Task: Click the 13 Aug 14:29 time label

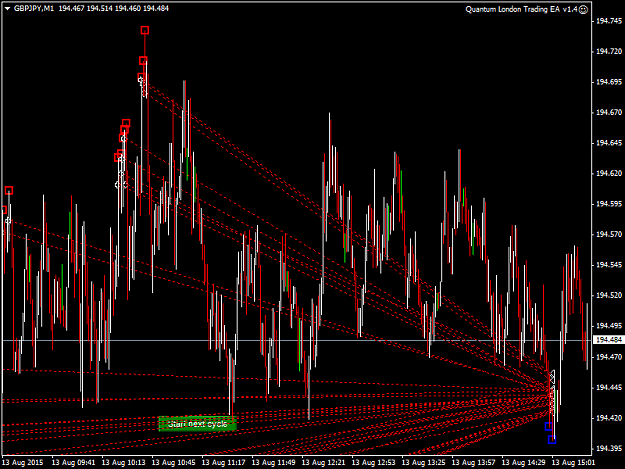Action: pos(523,463)
